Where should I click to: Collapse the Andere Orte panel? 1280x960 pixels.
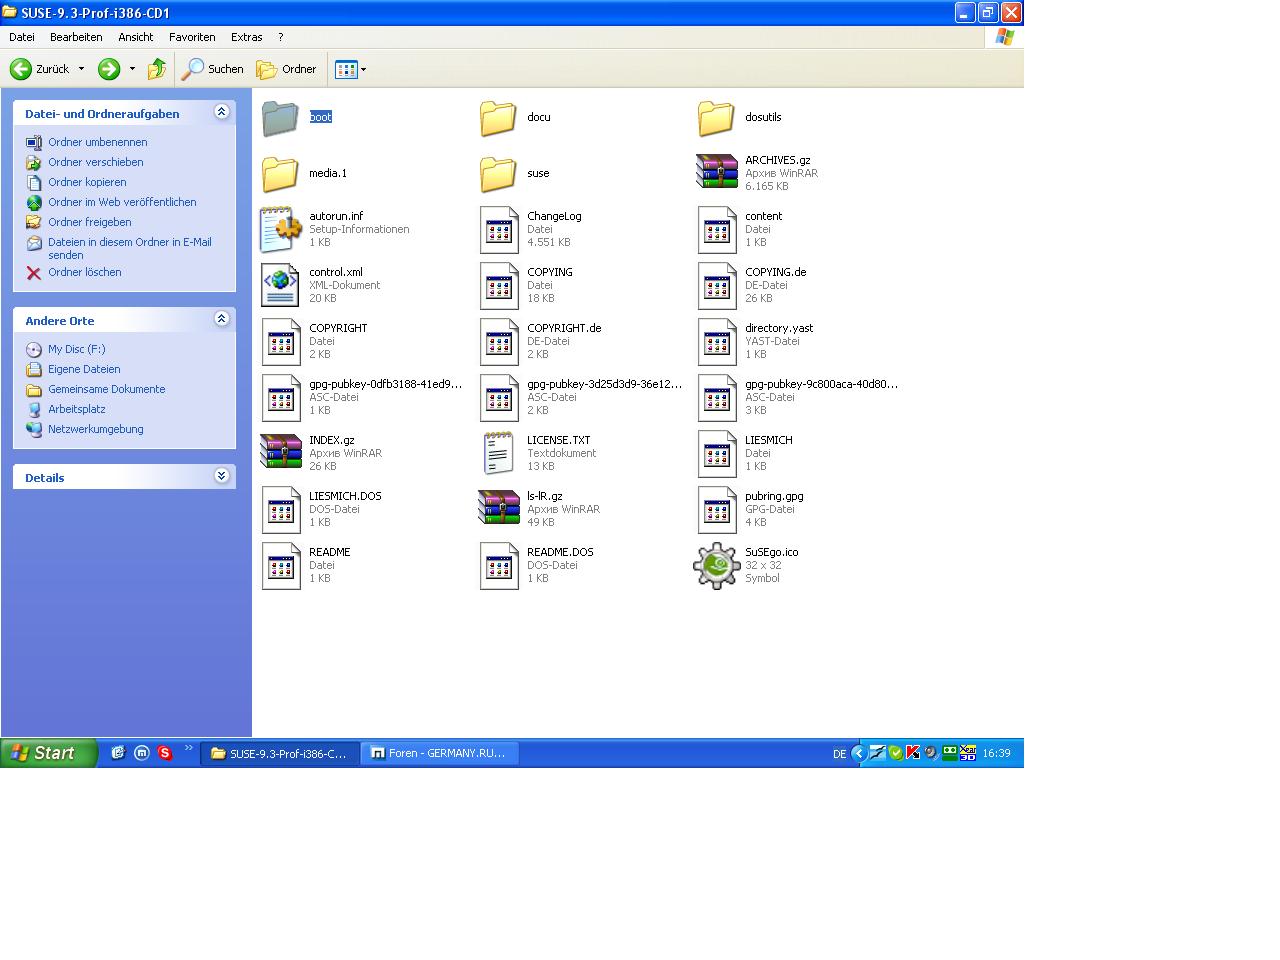tap(221, 319)
